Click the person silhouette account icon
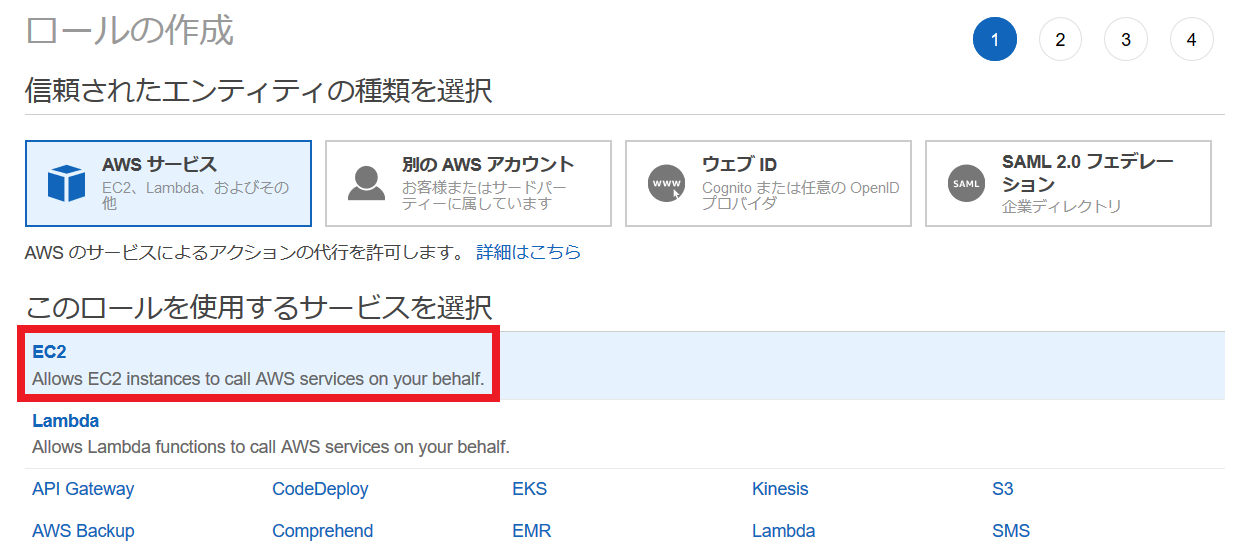Viewport: 1239px width, 553px height. click(x=366, y=183)
